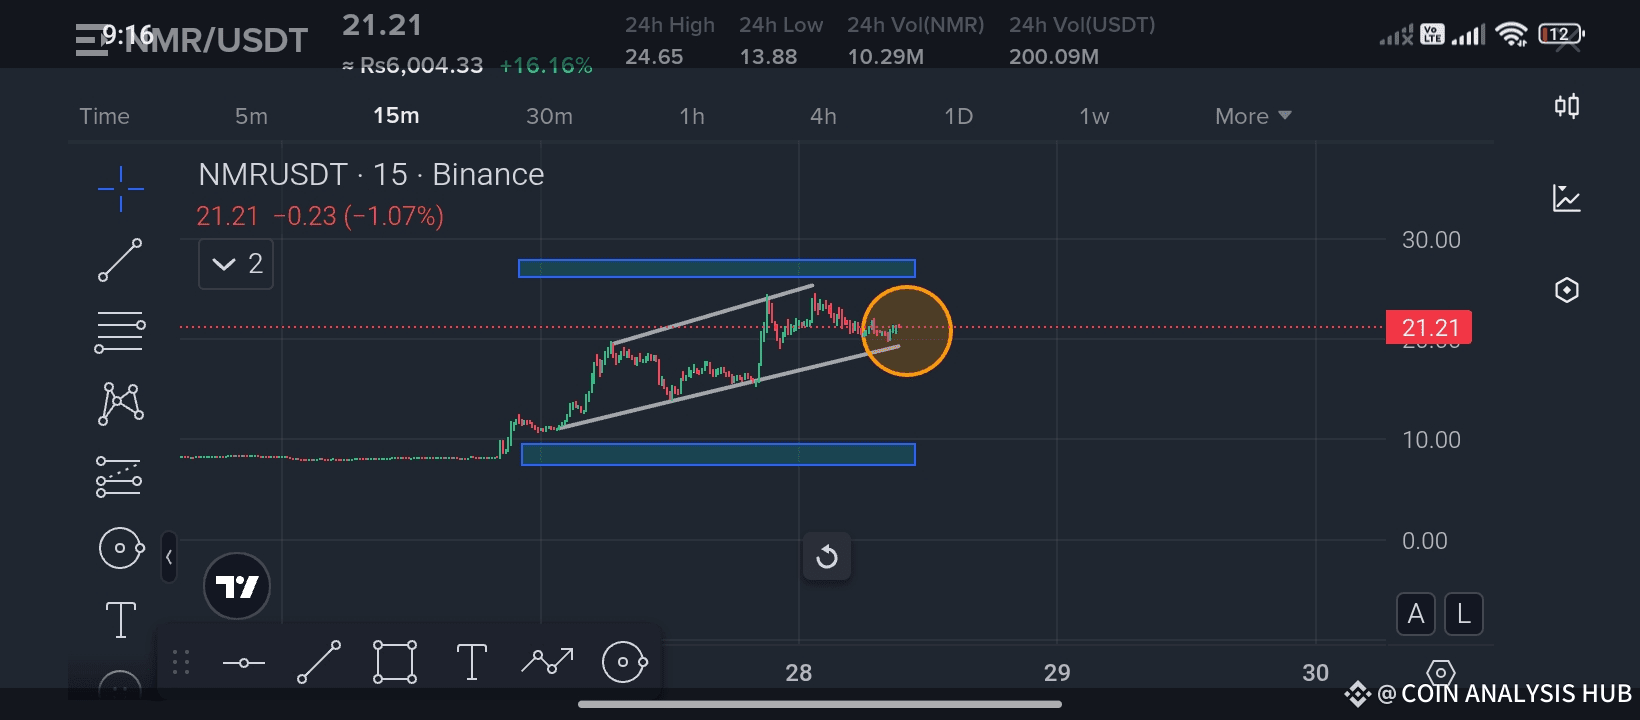
Task: Open the long position forecast tool
Action: click(x=119, y=476)
